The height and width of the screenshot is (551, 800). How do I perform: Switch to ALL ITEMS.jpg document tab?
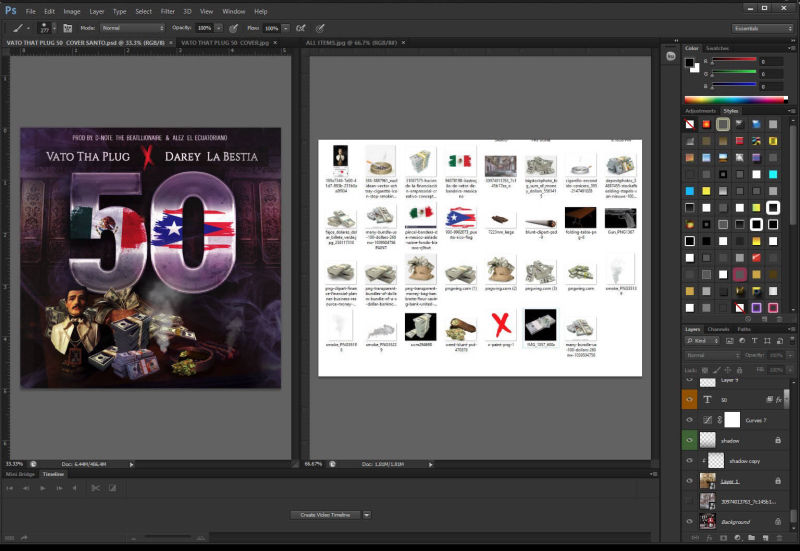pyautogui.click(x=351, y=43)
